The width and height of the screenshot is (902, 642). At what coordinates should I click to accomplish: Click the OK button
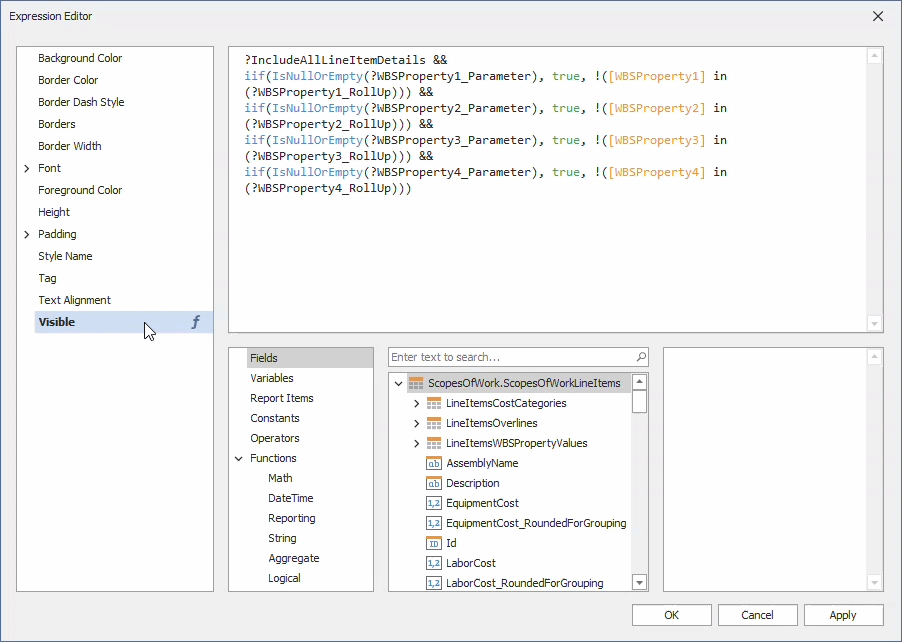(x=671, y=615)
